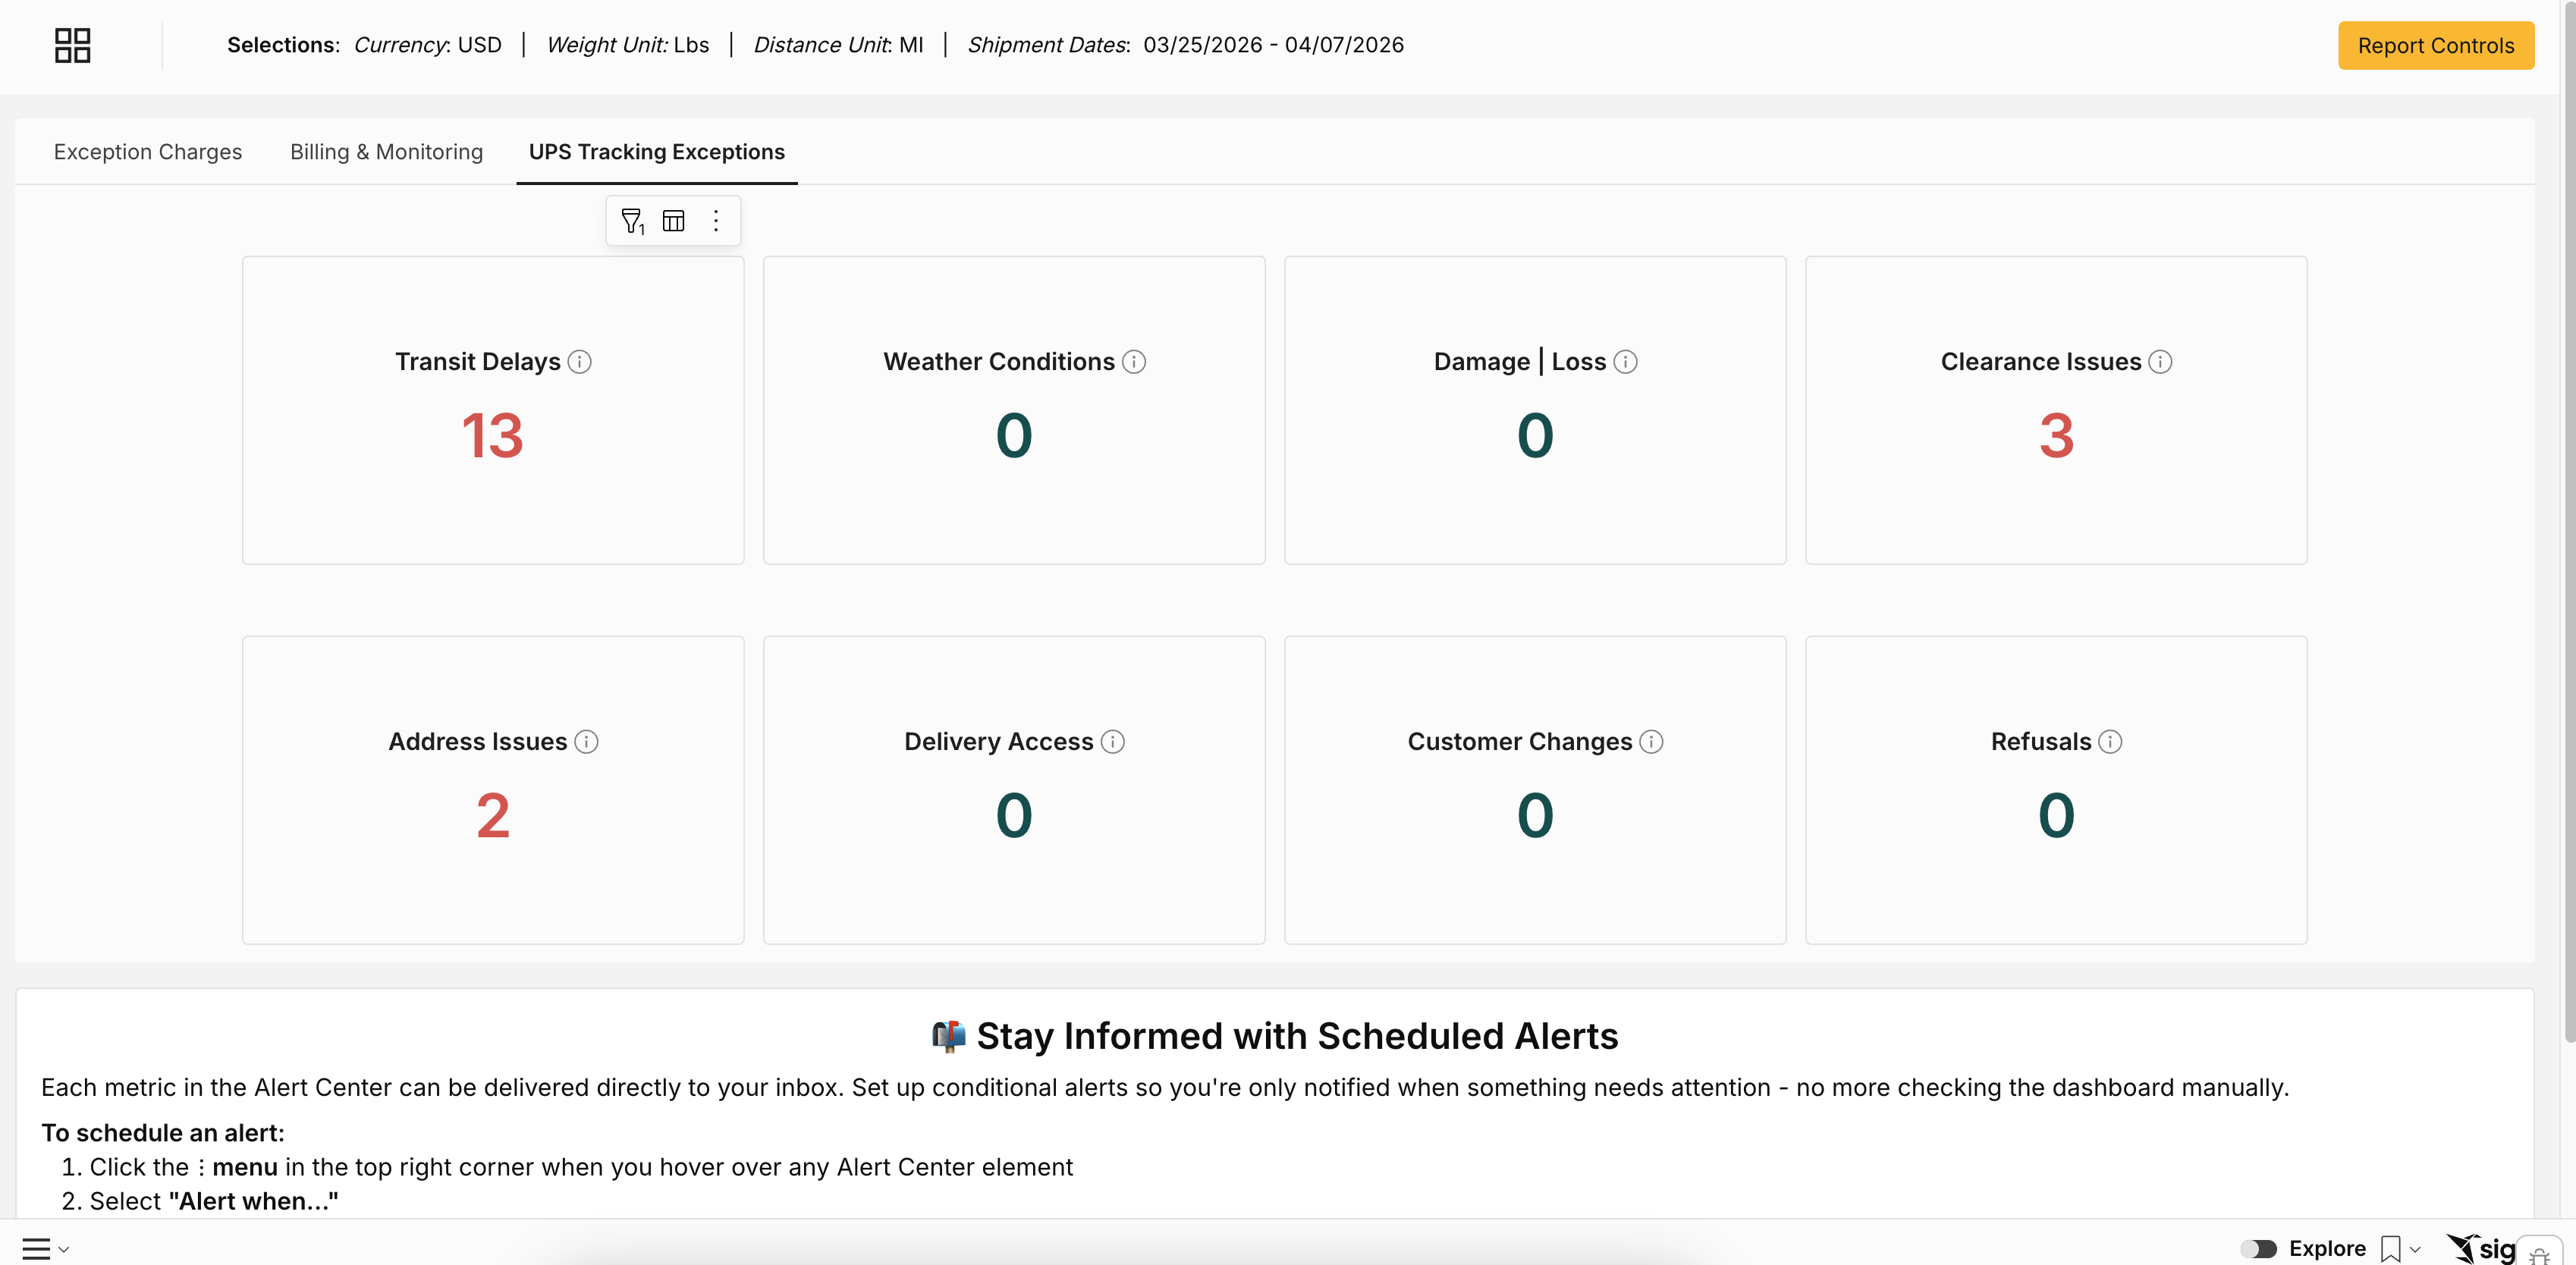2576x1265 pixels.
Task: Show info for Transit Delays
Action: click(x=580, y=362)
